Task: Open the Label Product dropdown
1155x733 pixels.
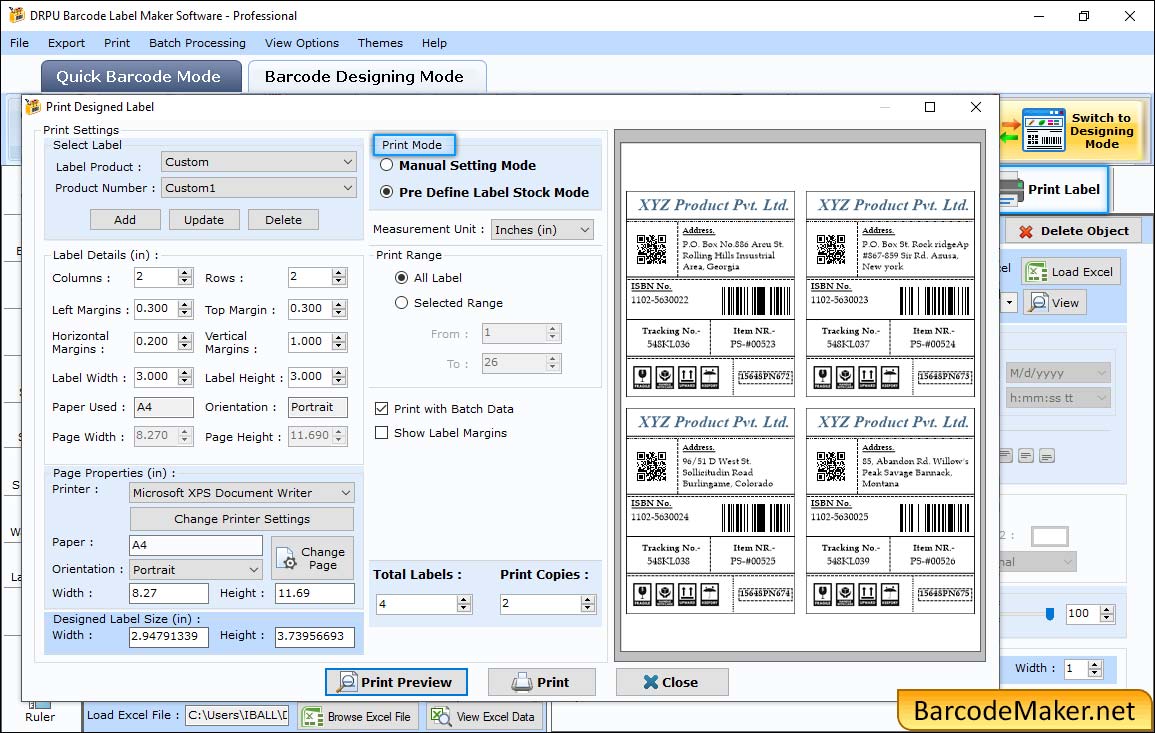Action: tap(259, 162)
